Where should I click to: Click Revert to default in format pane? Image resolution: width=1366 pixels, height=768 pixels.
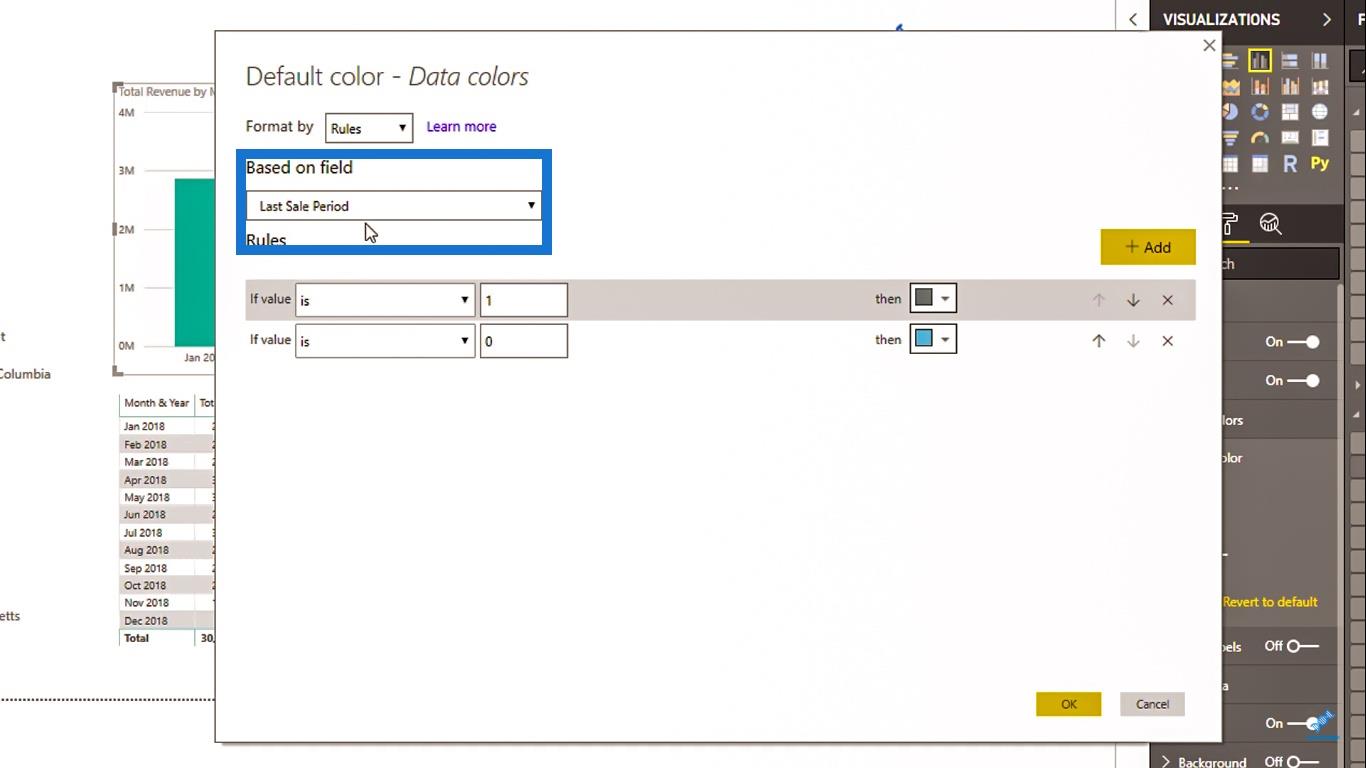click(x=1270, y=602)
